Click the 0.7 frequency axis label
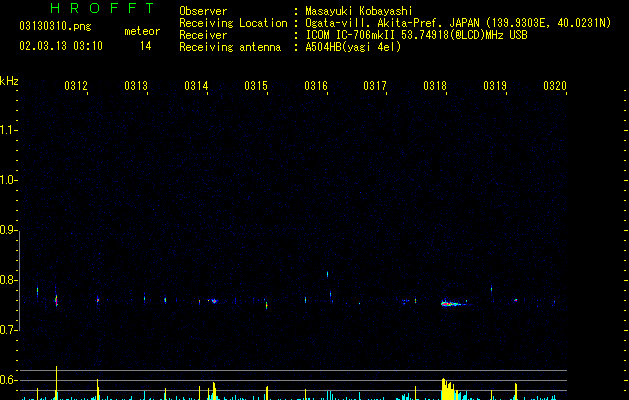629x400 pixels. coord(8,330)
